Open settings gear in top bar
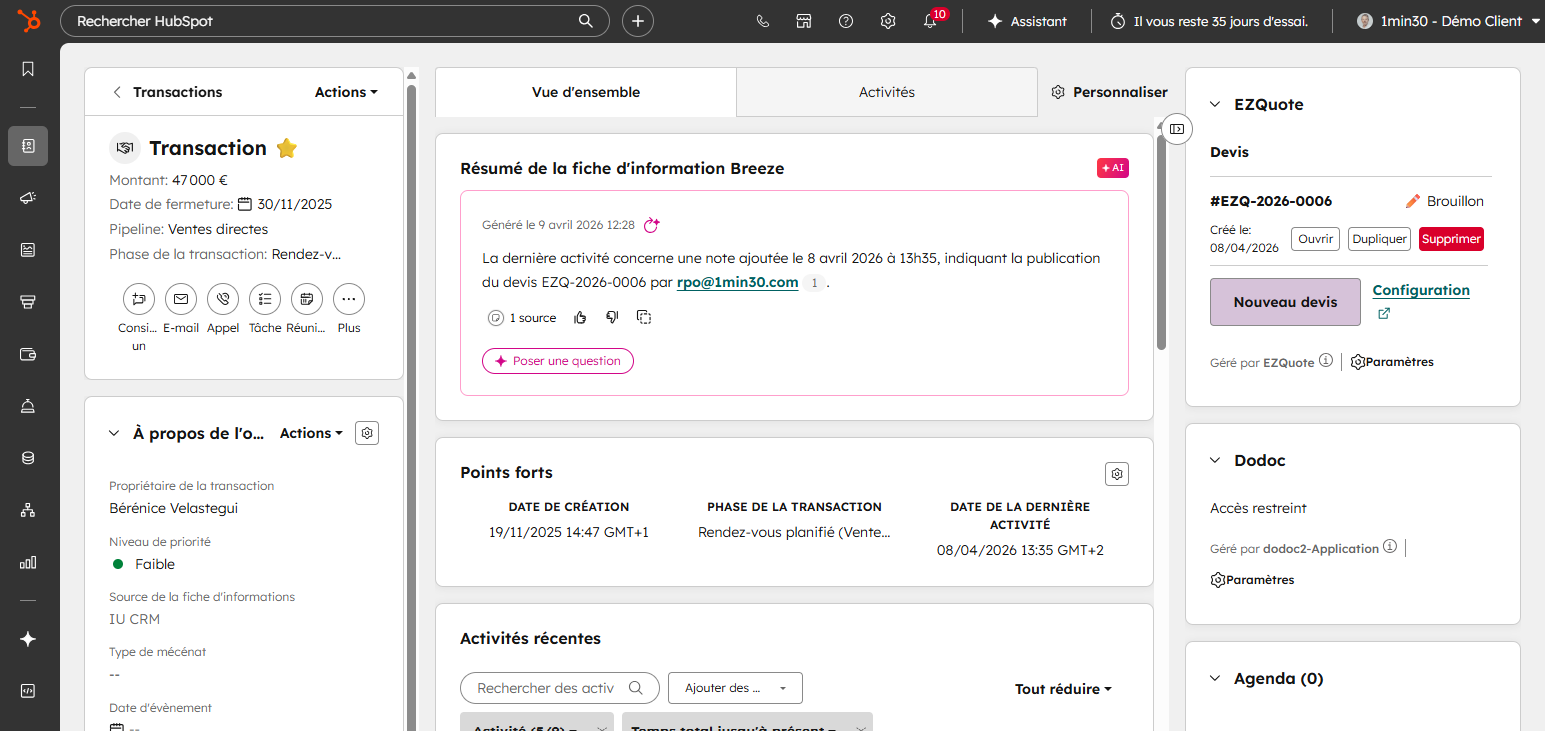 (888, 21)
